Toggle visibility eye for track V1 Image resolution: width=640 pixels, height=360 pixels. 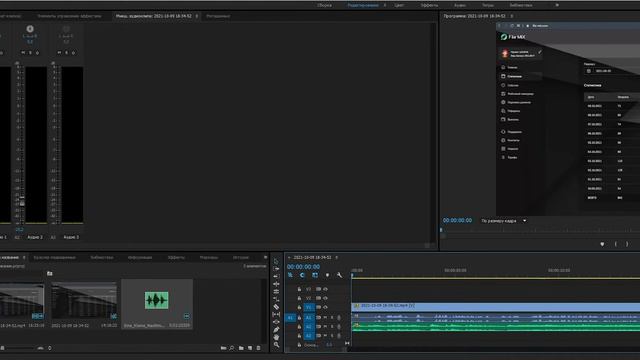325,307
